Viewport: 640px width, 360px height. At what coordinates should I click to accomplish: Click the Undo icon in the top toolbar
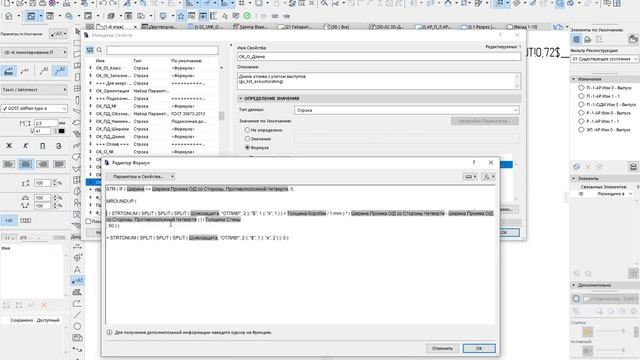pos(103,3)
